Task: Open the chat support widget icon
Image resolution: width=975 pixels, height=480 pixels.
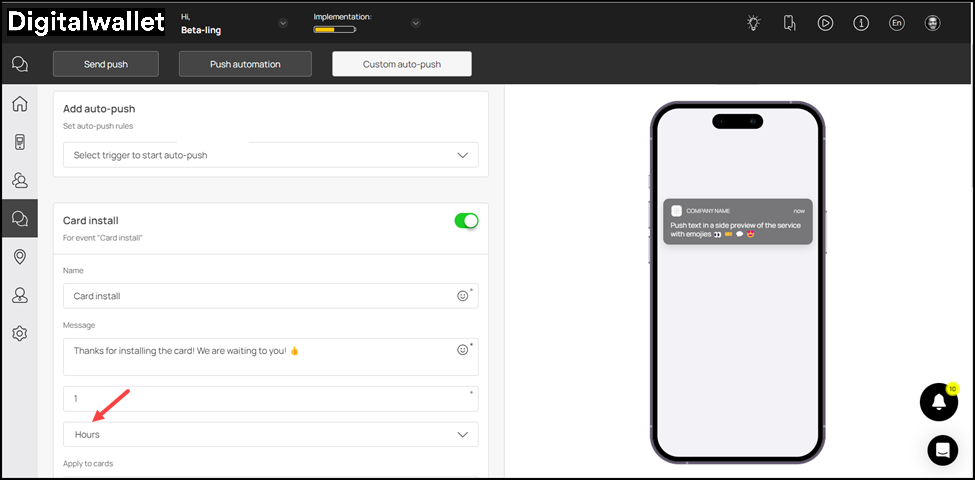Action: 941,450
